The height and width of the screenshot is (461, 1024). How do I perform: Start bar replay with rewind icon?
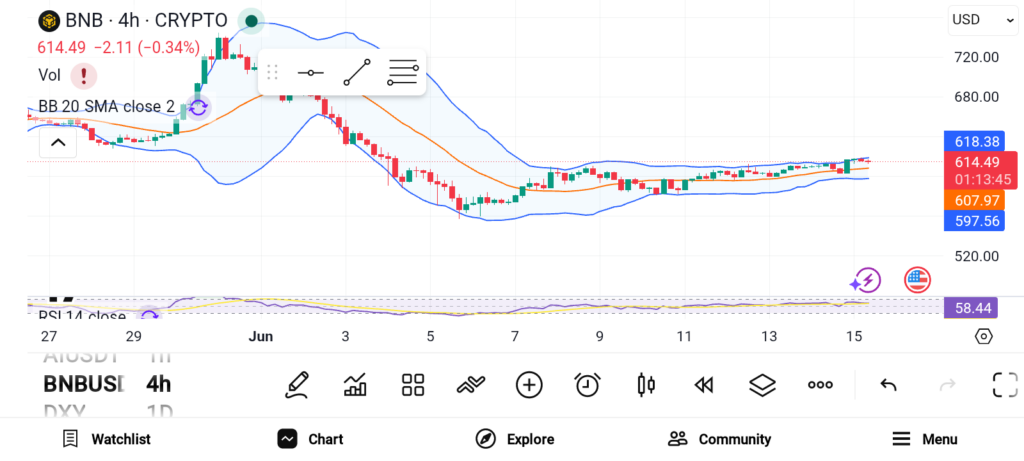coord(703,385)
